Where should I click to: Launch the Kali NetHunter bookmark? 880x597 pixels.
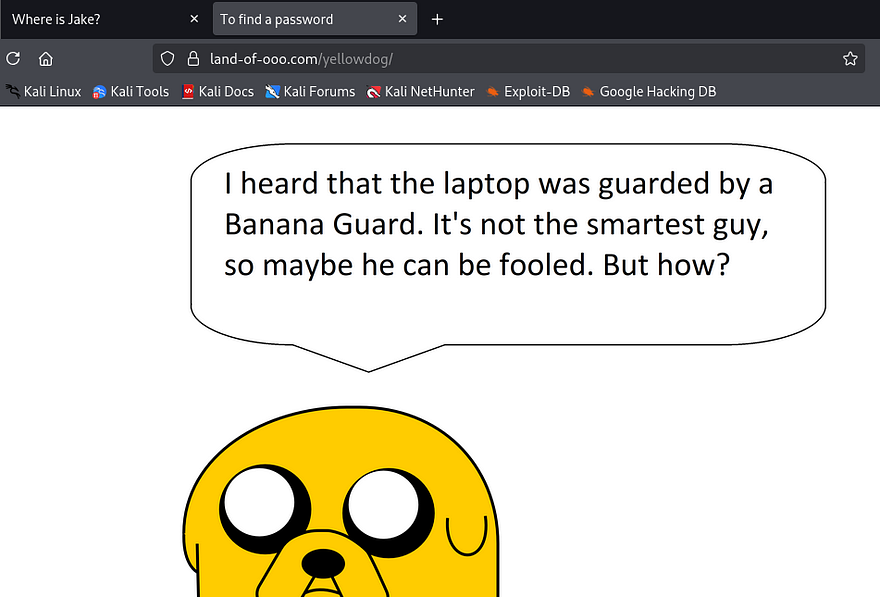(420, 92)
